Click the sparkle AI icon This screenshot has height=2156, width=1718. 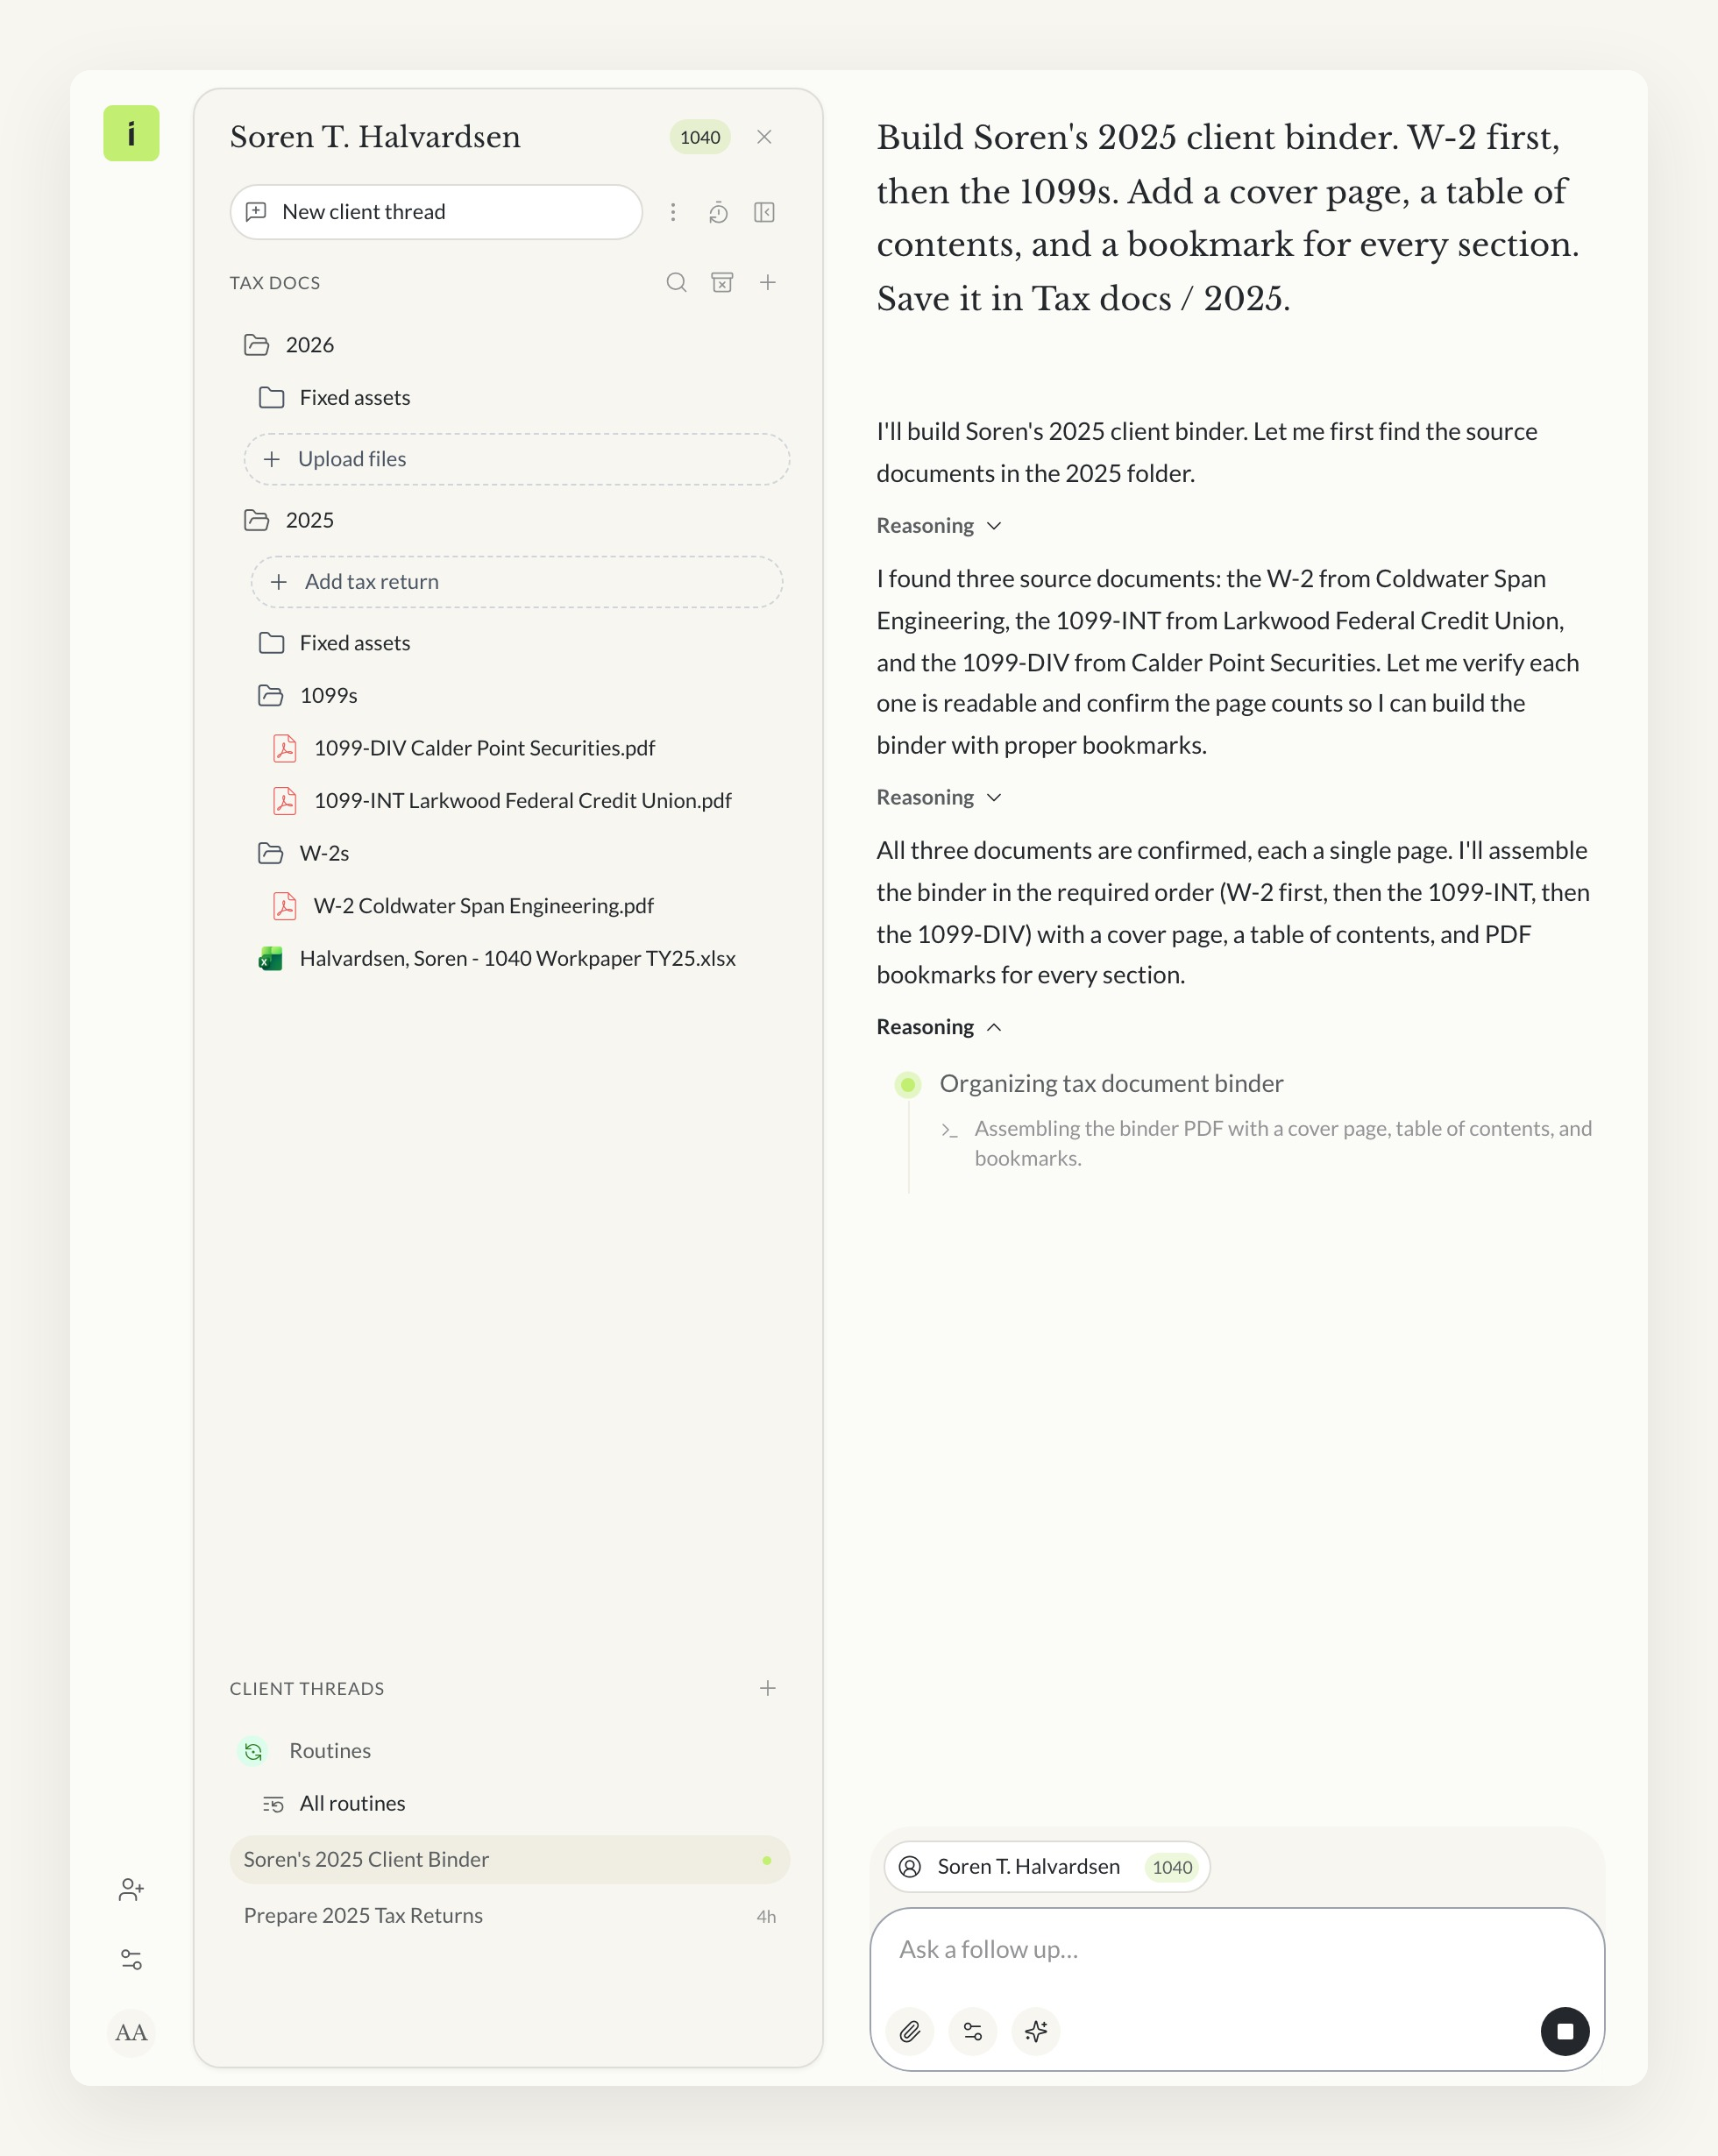pyautogui.click(x=1036, y=2032)
